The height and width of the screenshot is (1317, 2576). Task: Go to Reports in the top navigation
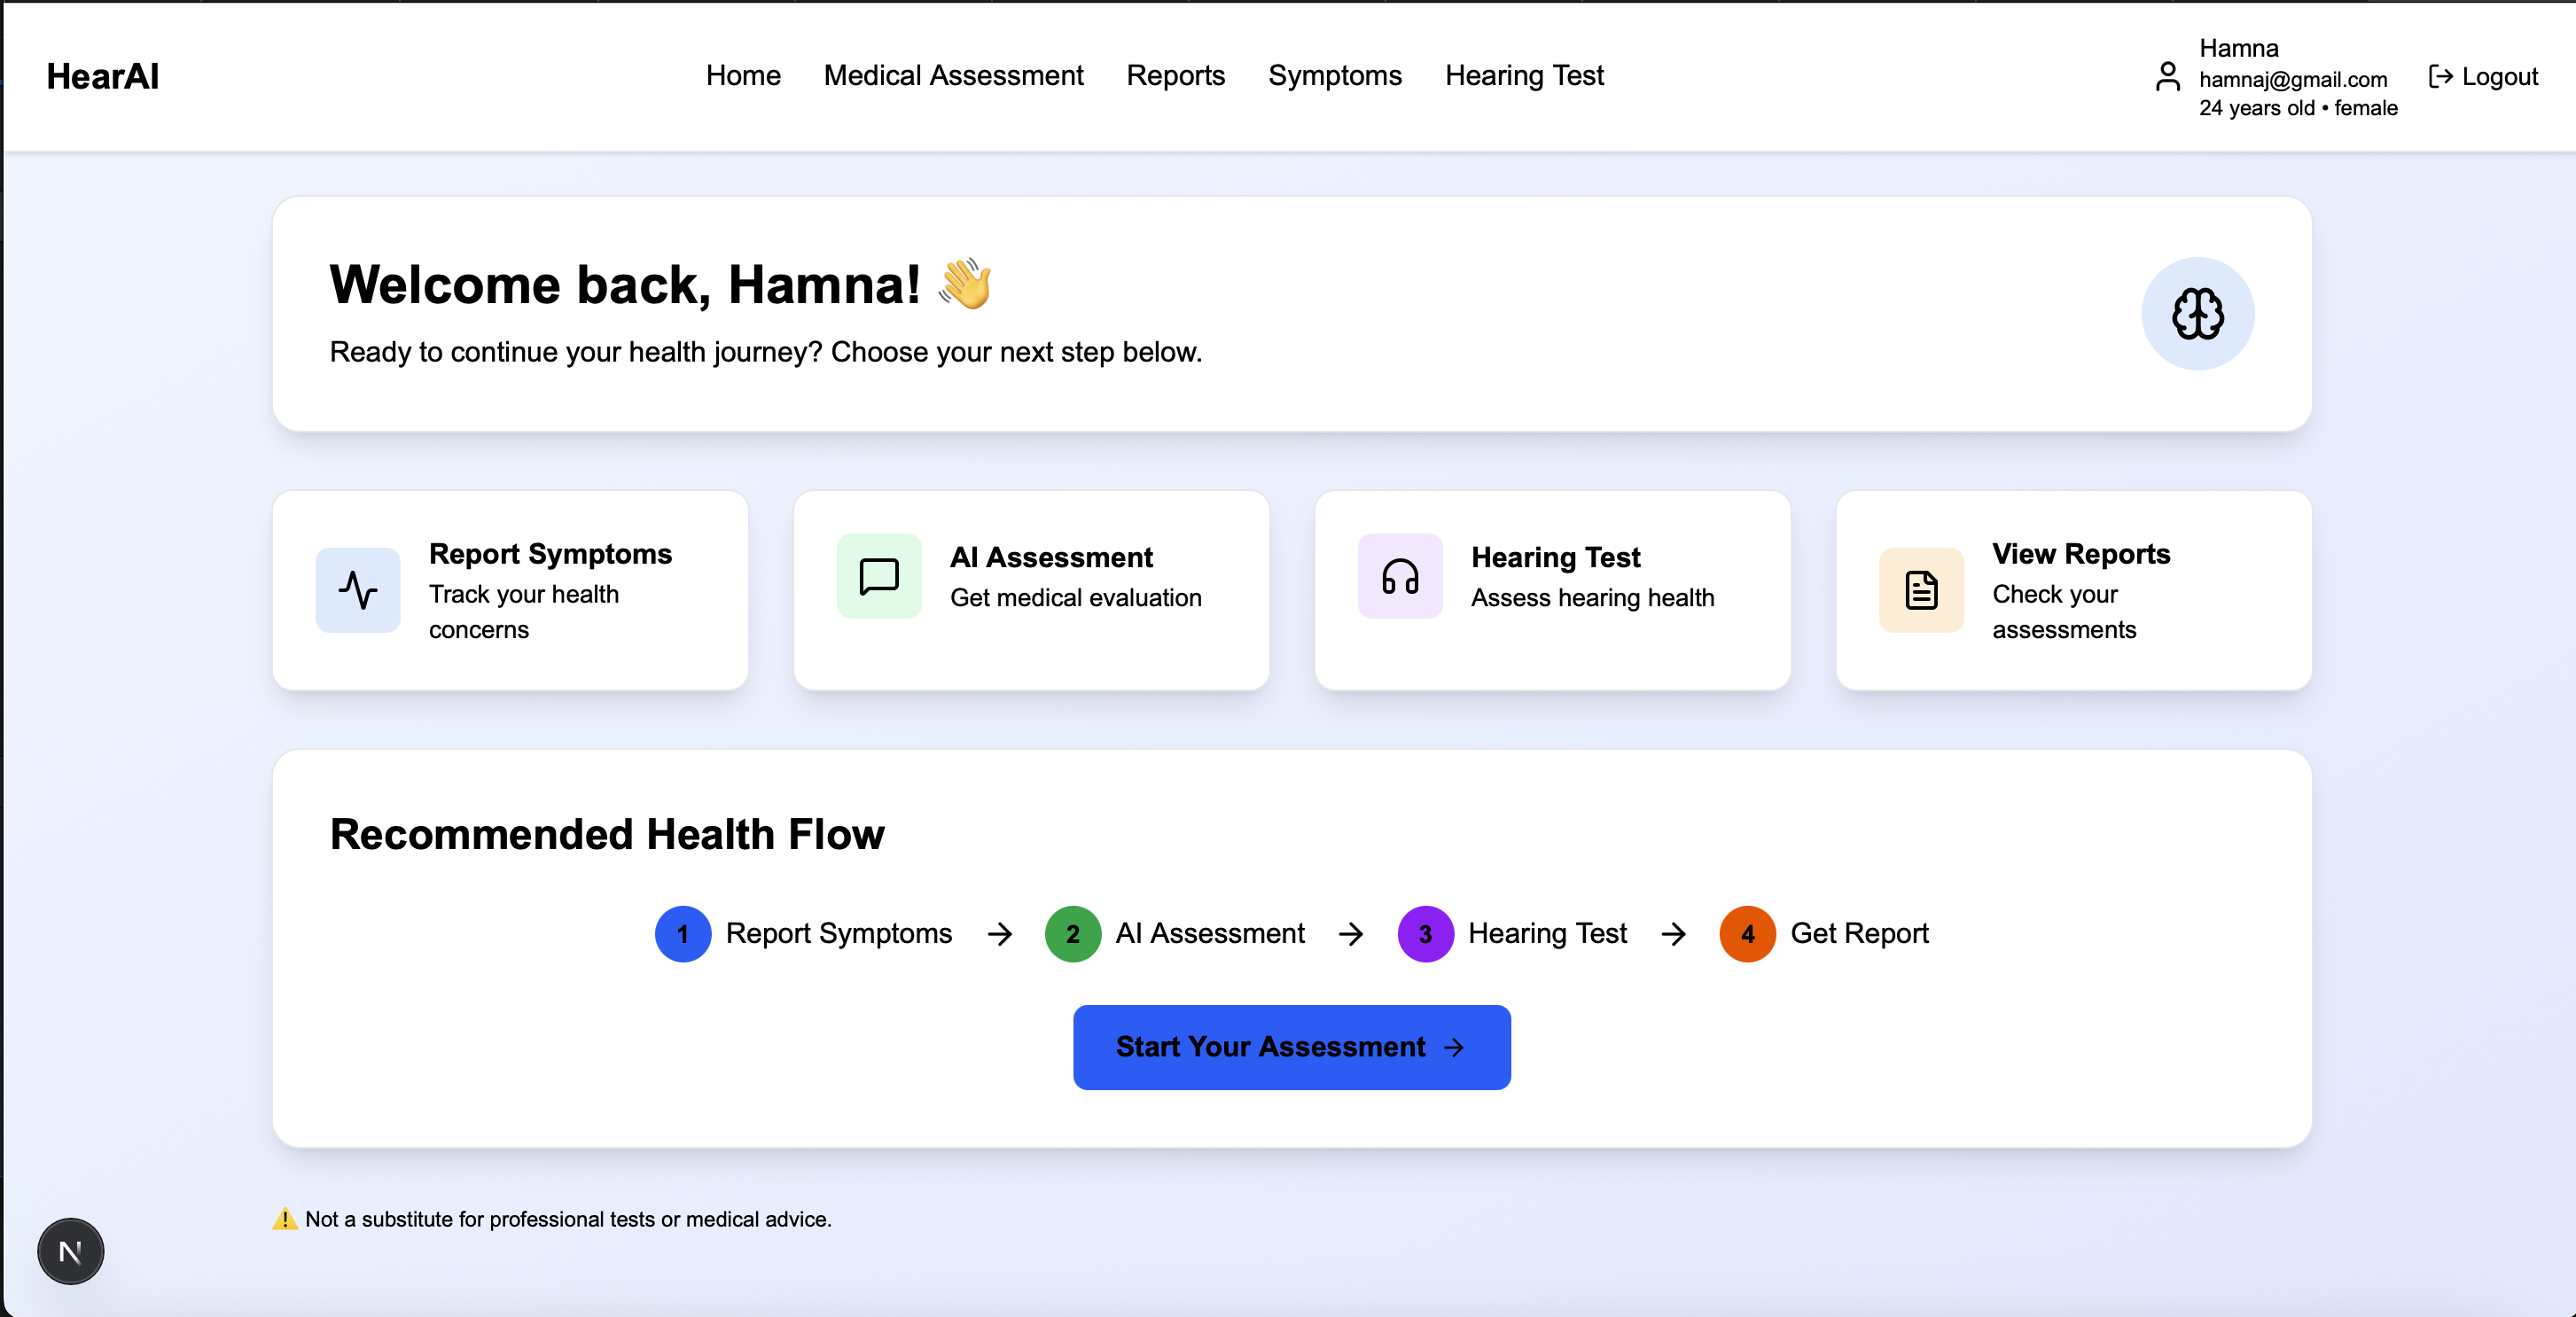pos(1175,76)
